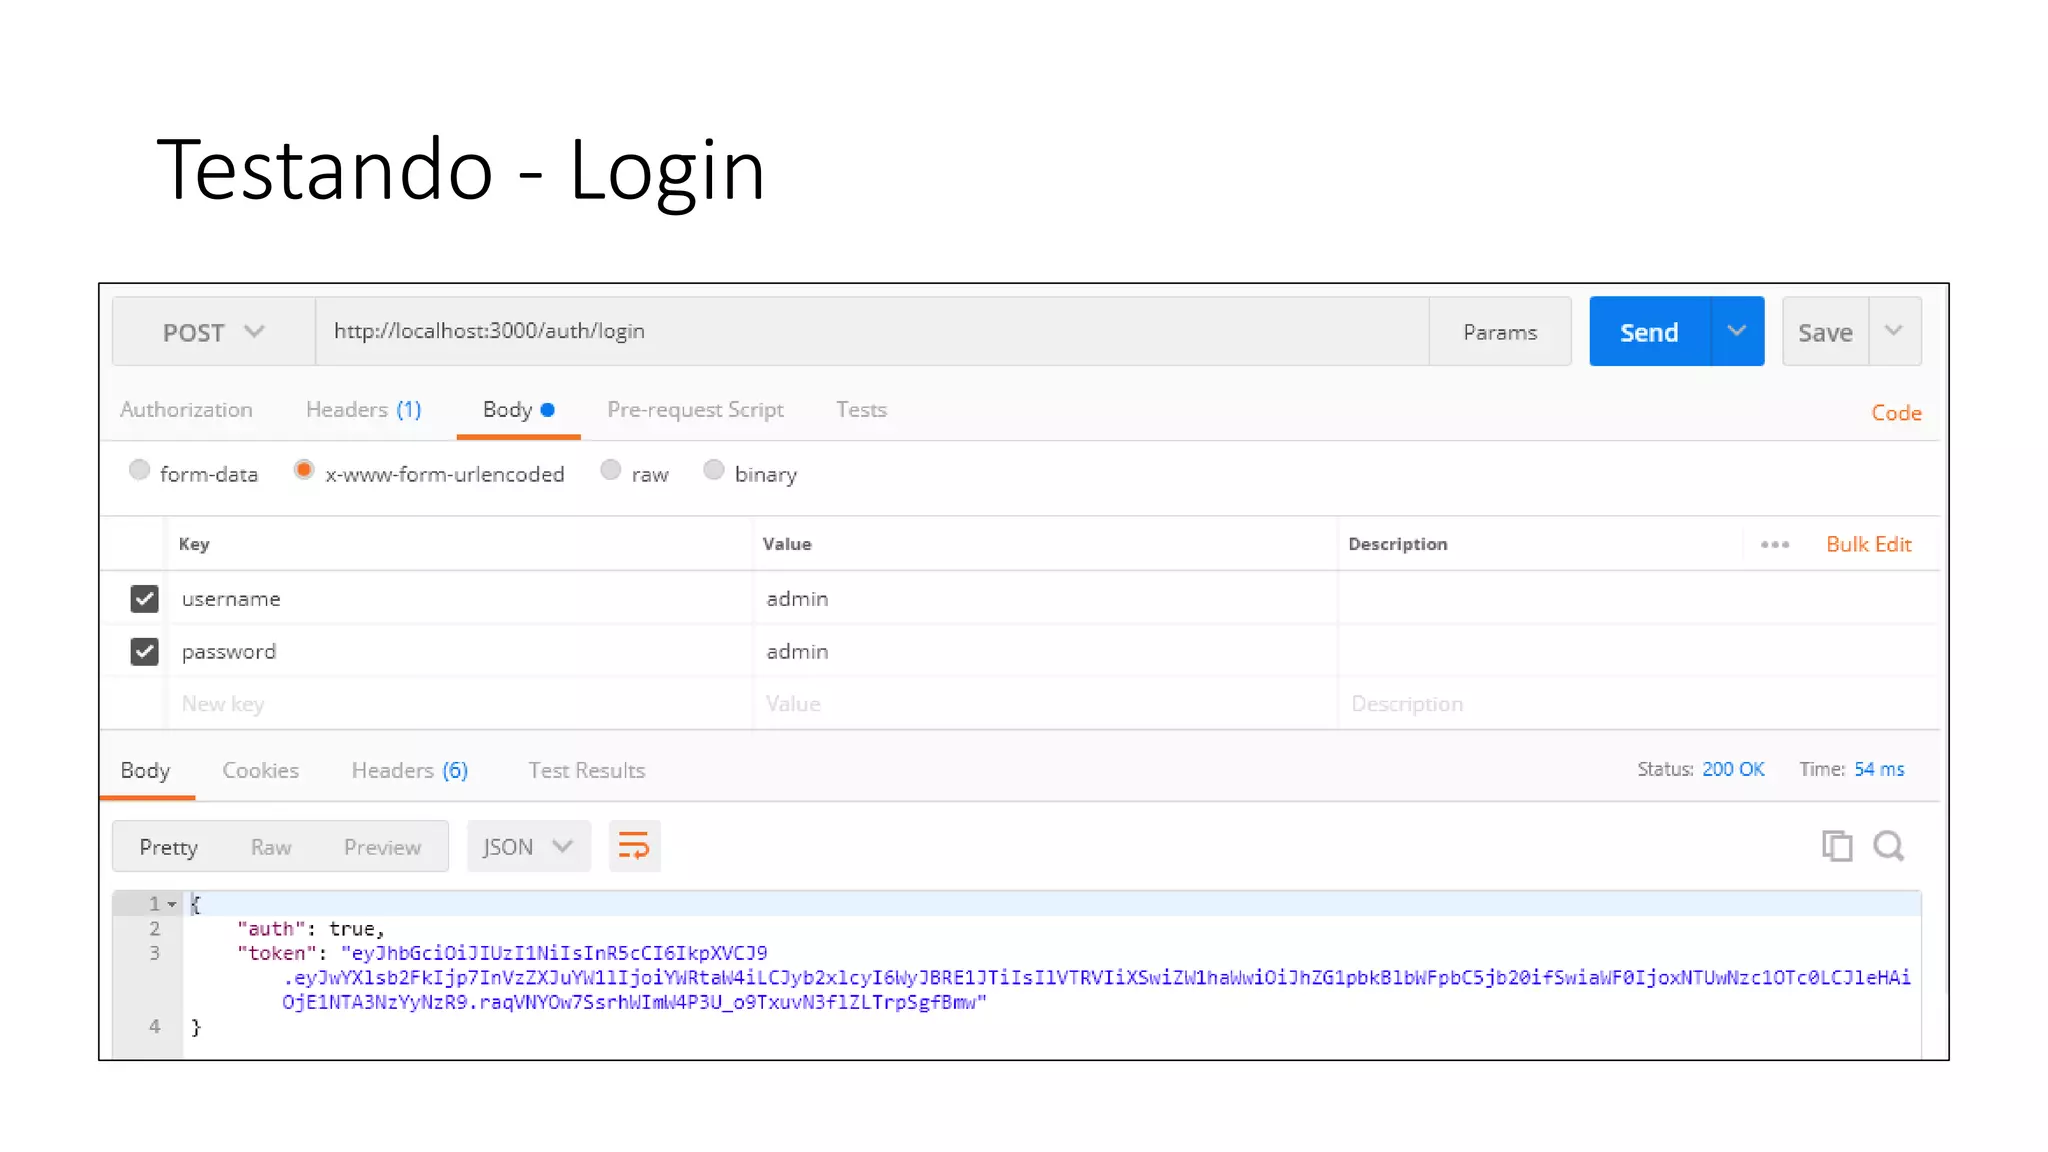Click the Description column header

tap(1397, 544)
